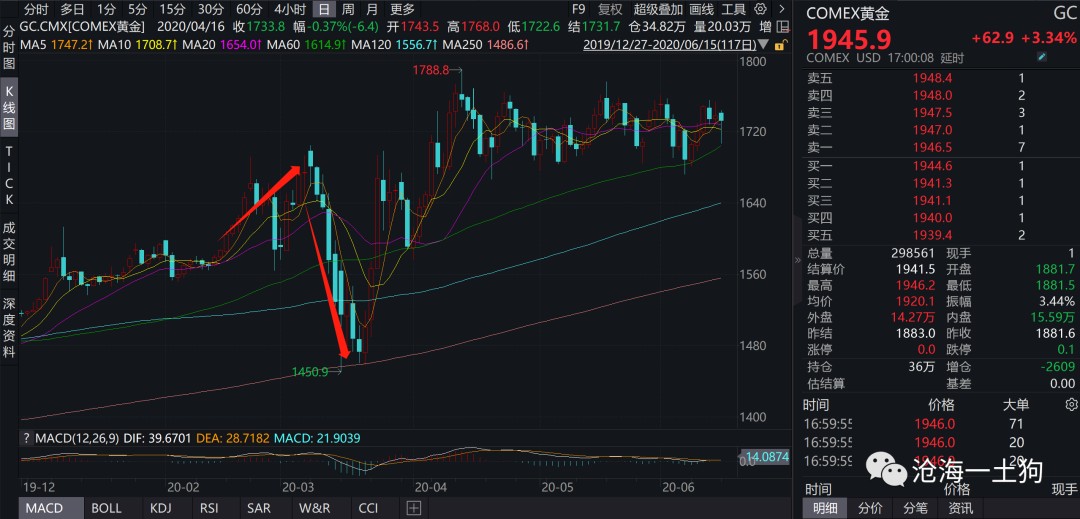Open 成交明细 in left sidebar
The image size is (1080, 519).
(x=9, y=251)
